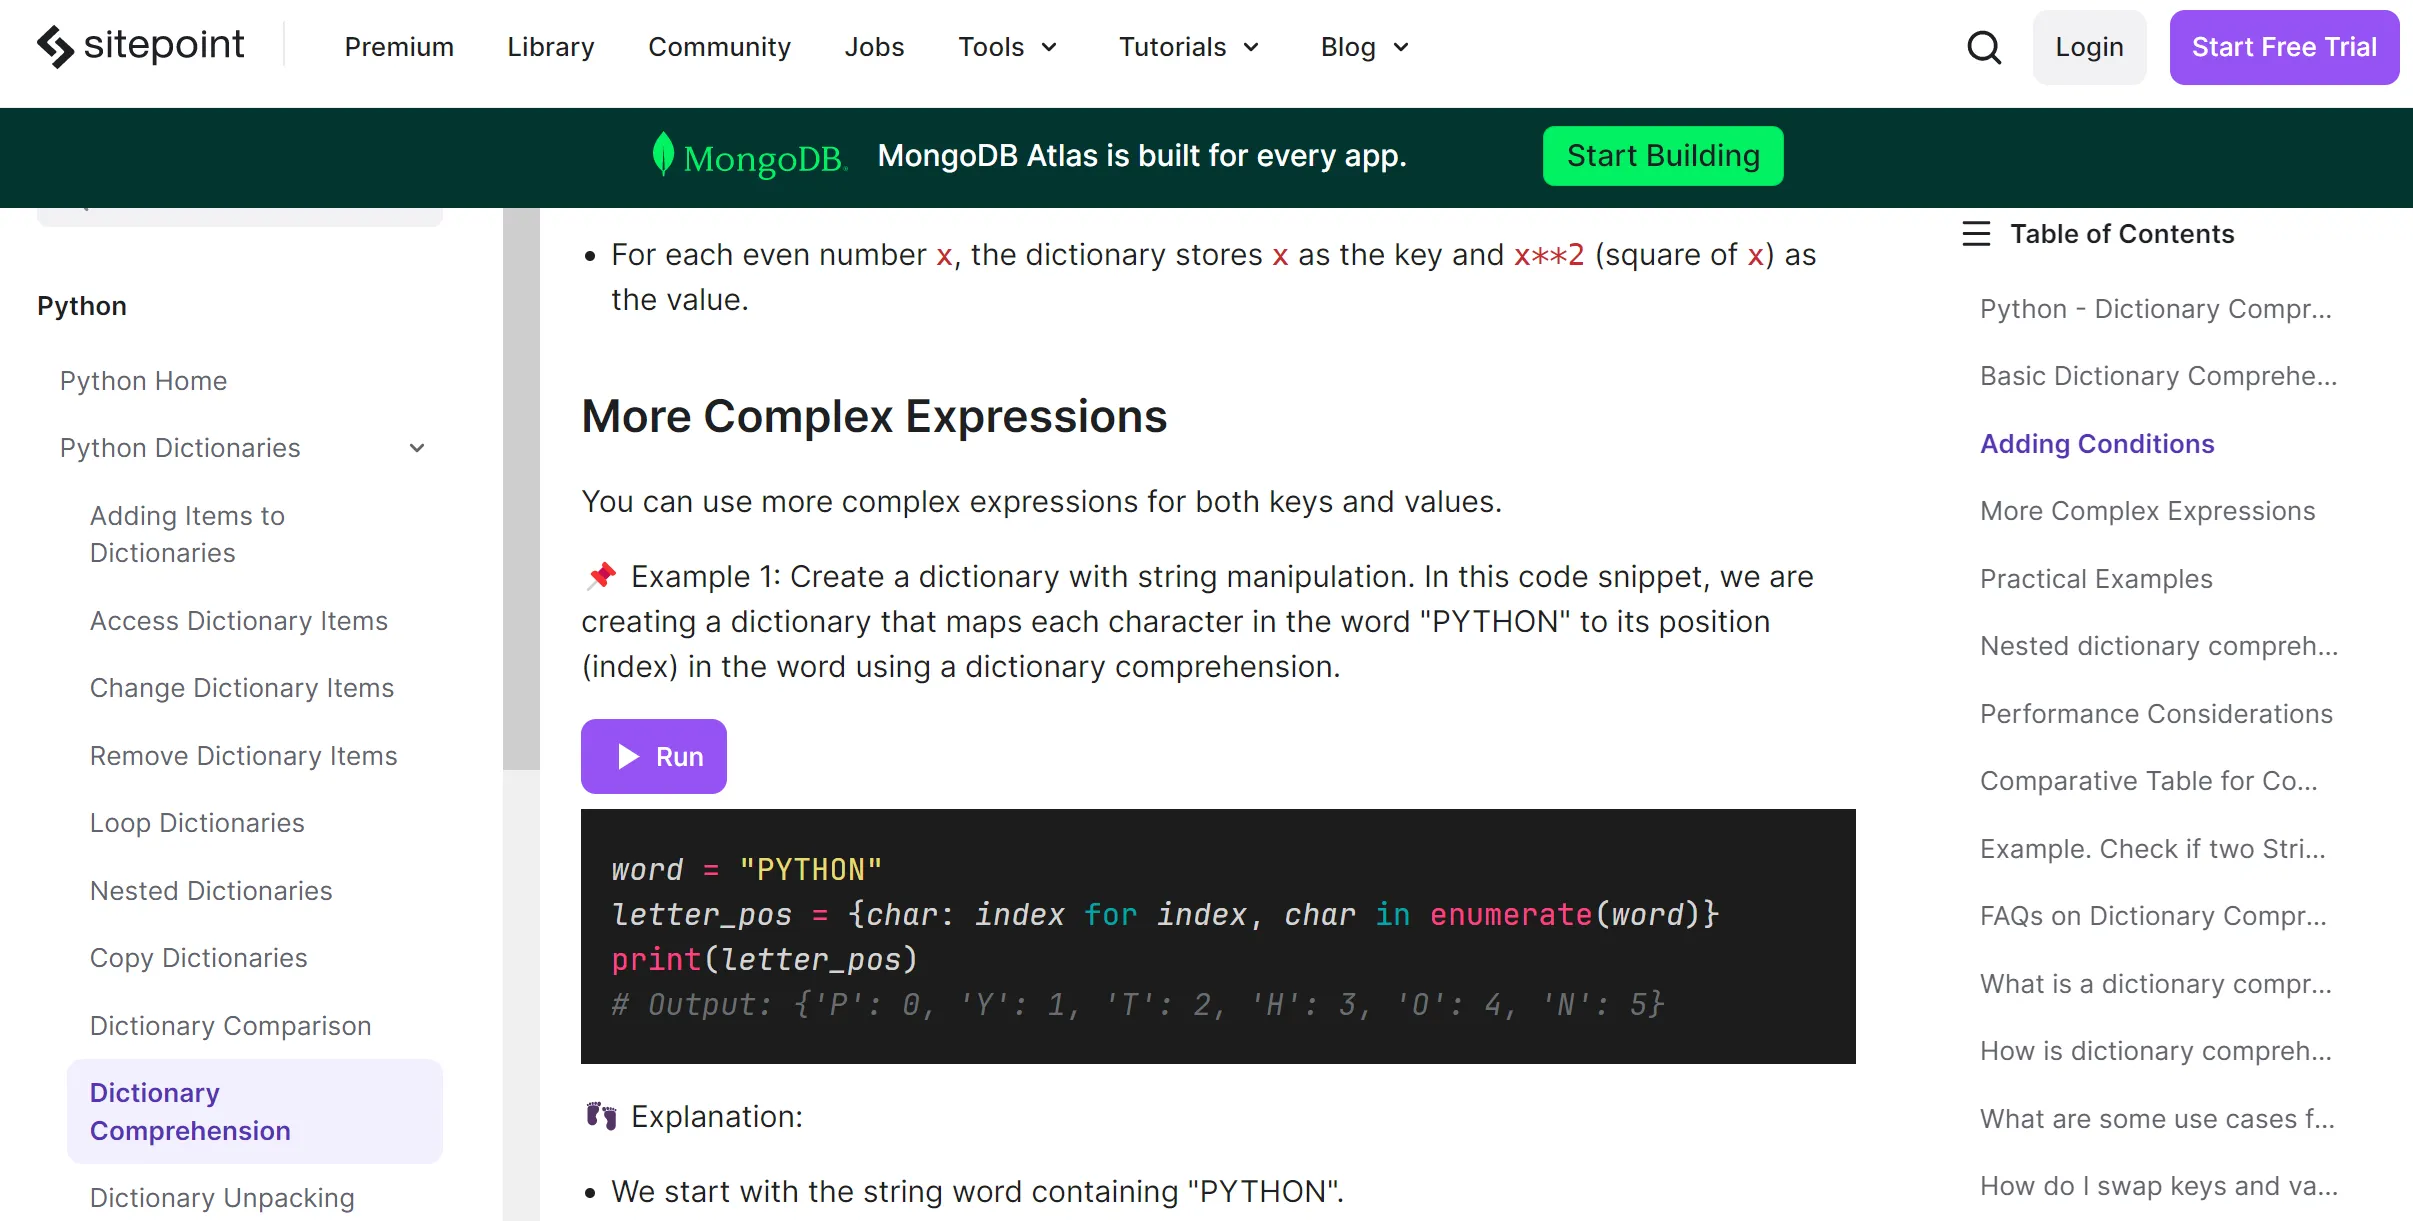Collapse the Python Dictionaries section chevron

(x=417, y=448)
